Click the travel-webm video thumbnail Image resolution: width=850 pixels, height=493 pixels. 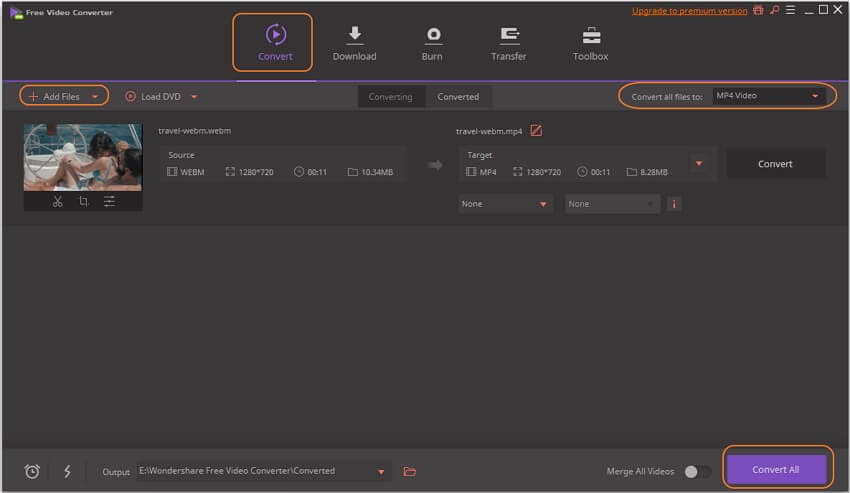pyautogui.click(x=83, y=157)
